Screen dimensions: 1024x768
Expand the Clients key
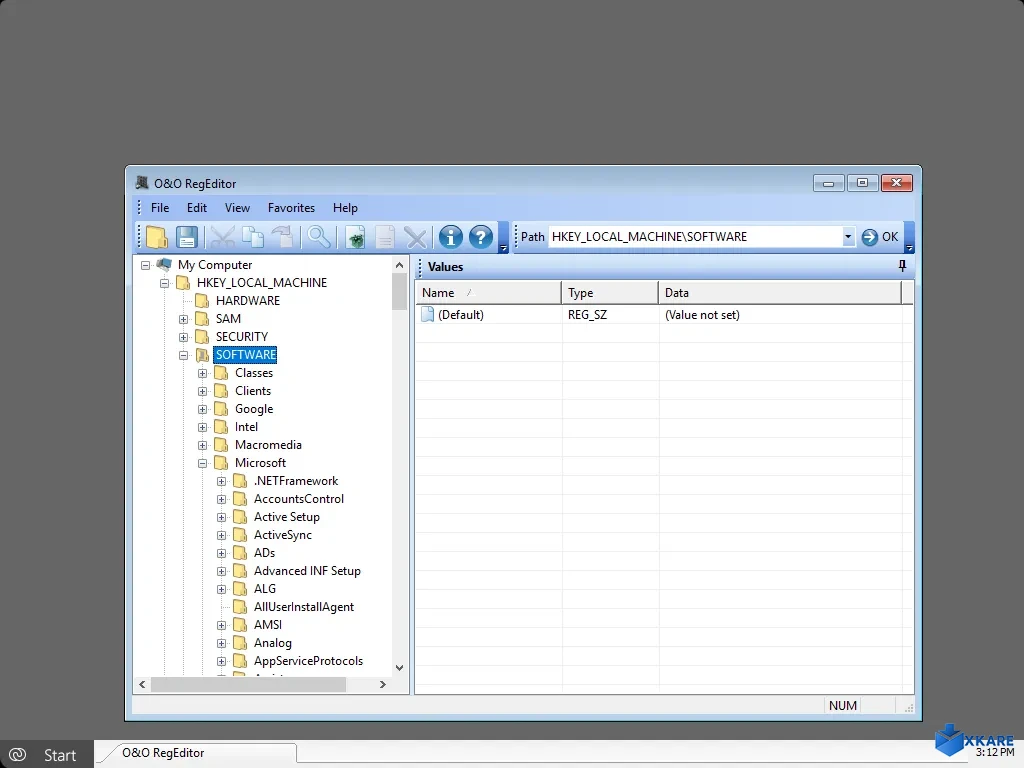coord(202,391)
